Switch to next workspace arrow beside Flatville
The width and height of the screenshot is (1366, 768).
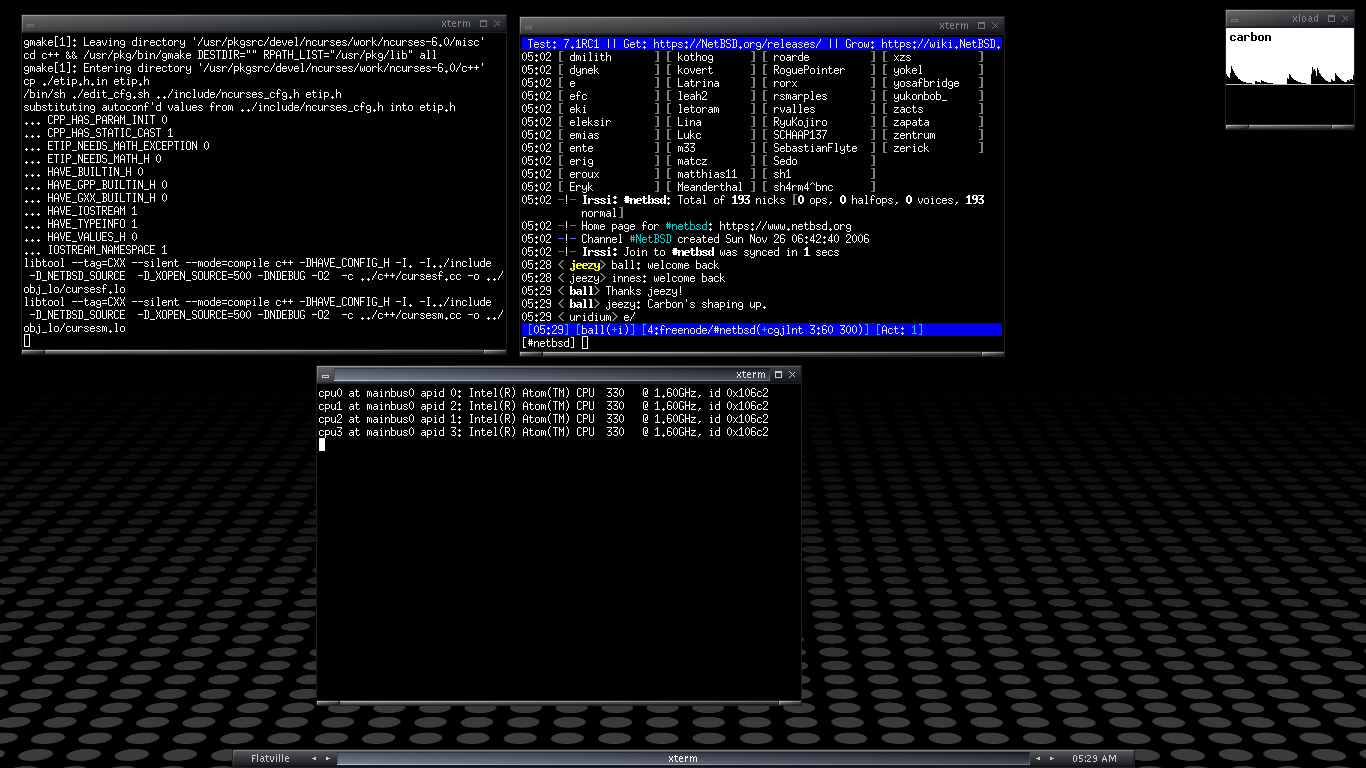point(327,758)
